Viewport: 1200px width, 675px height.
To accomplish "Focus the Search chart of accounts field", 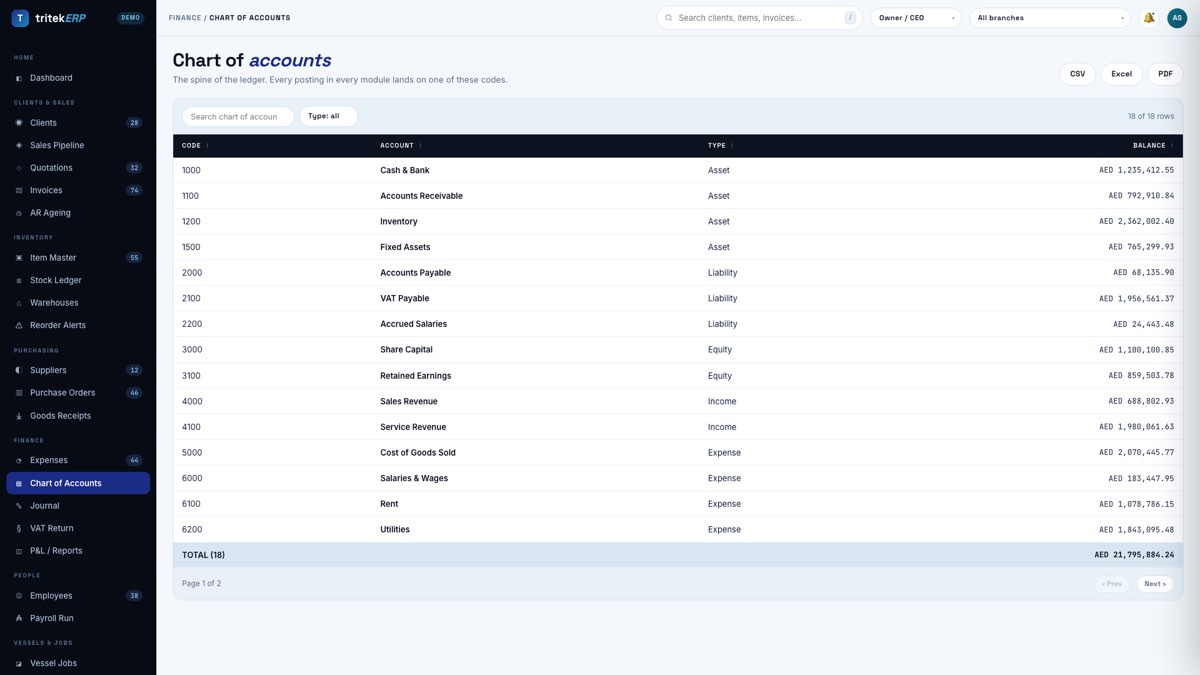I will [x=238, y=116].
